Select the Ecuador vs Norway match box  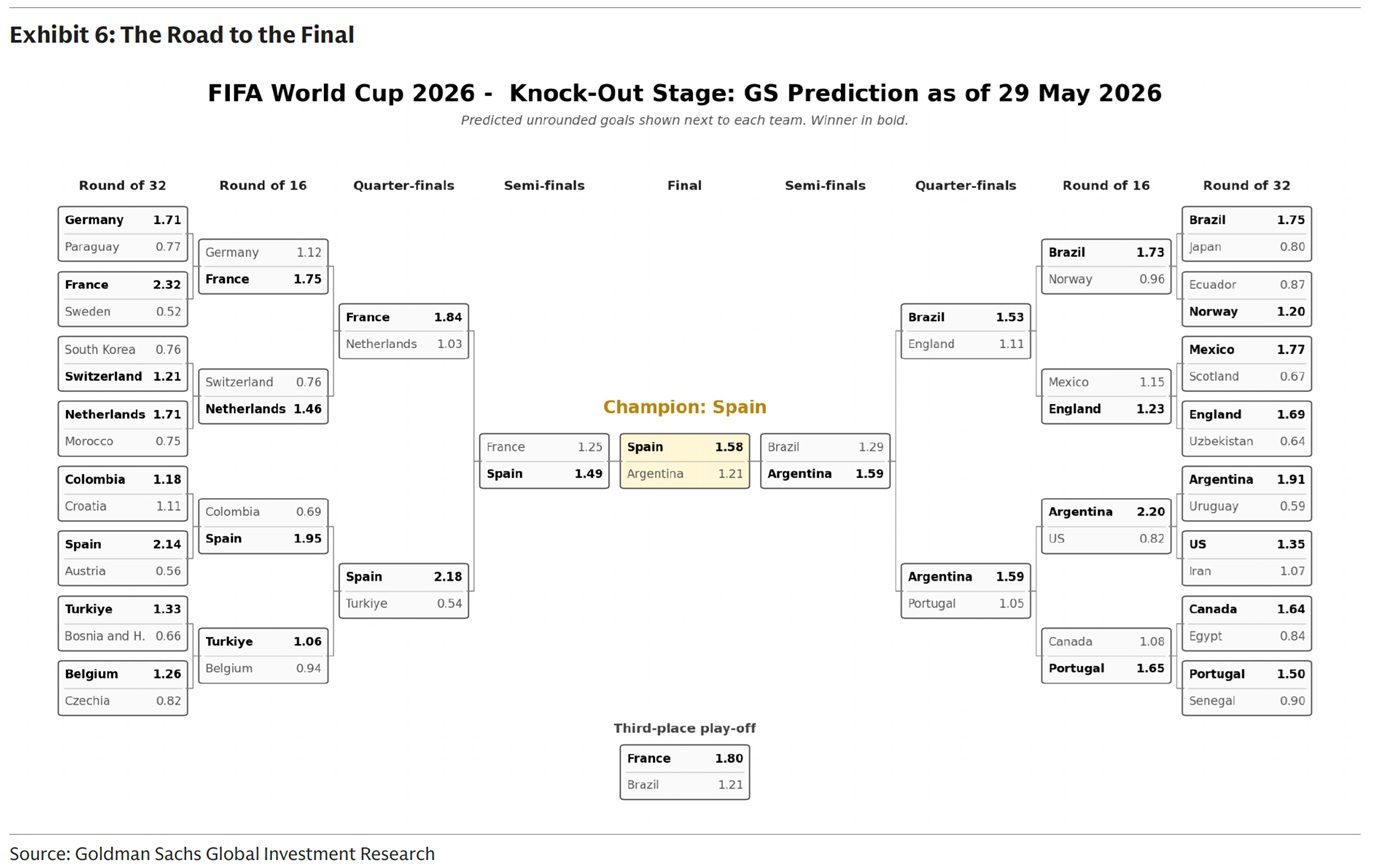(x=1246, y=299)
